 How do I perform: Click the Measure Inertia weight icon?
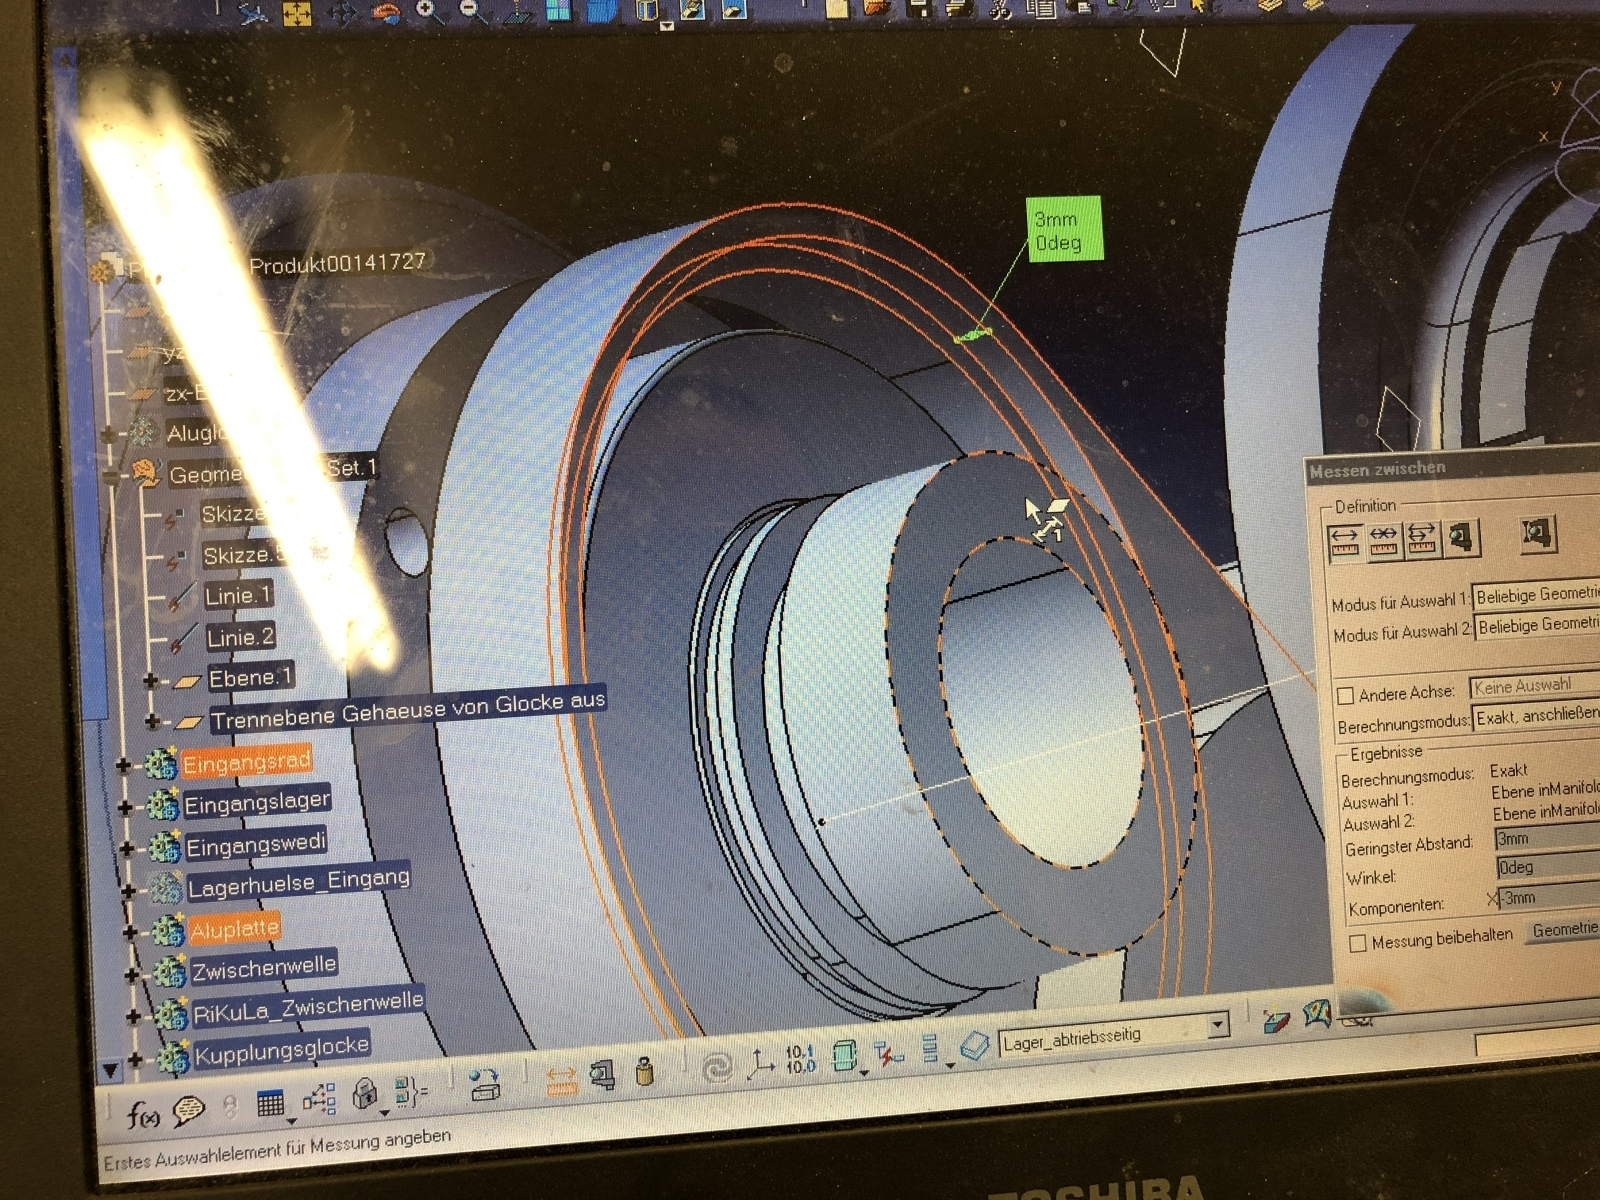pos(645,1073)
